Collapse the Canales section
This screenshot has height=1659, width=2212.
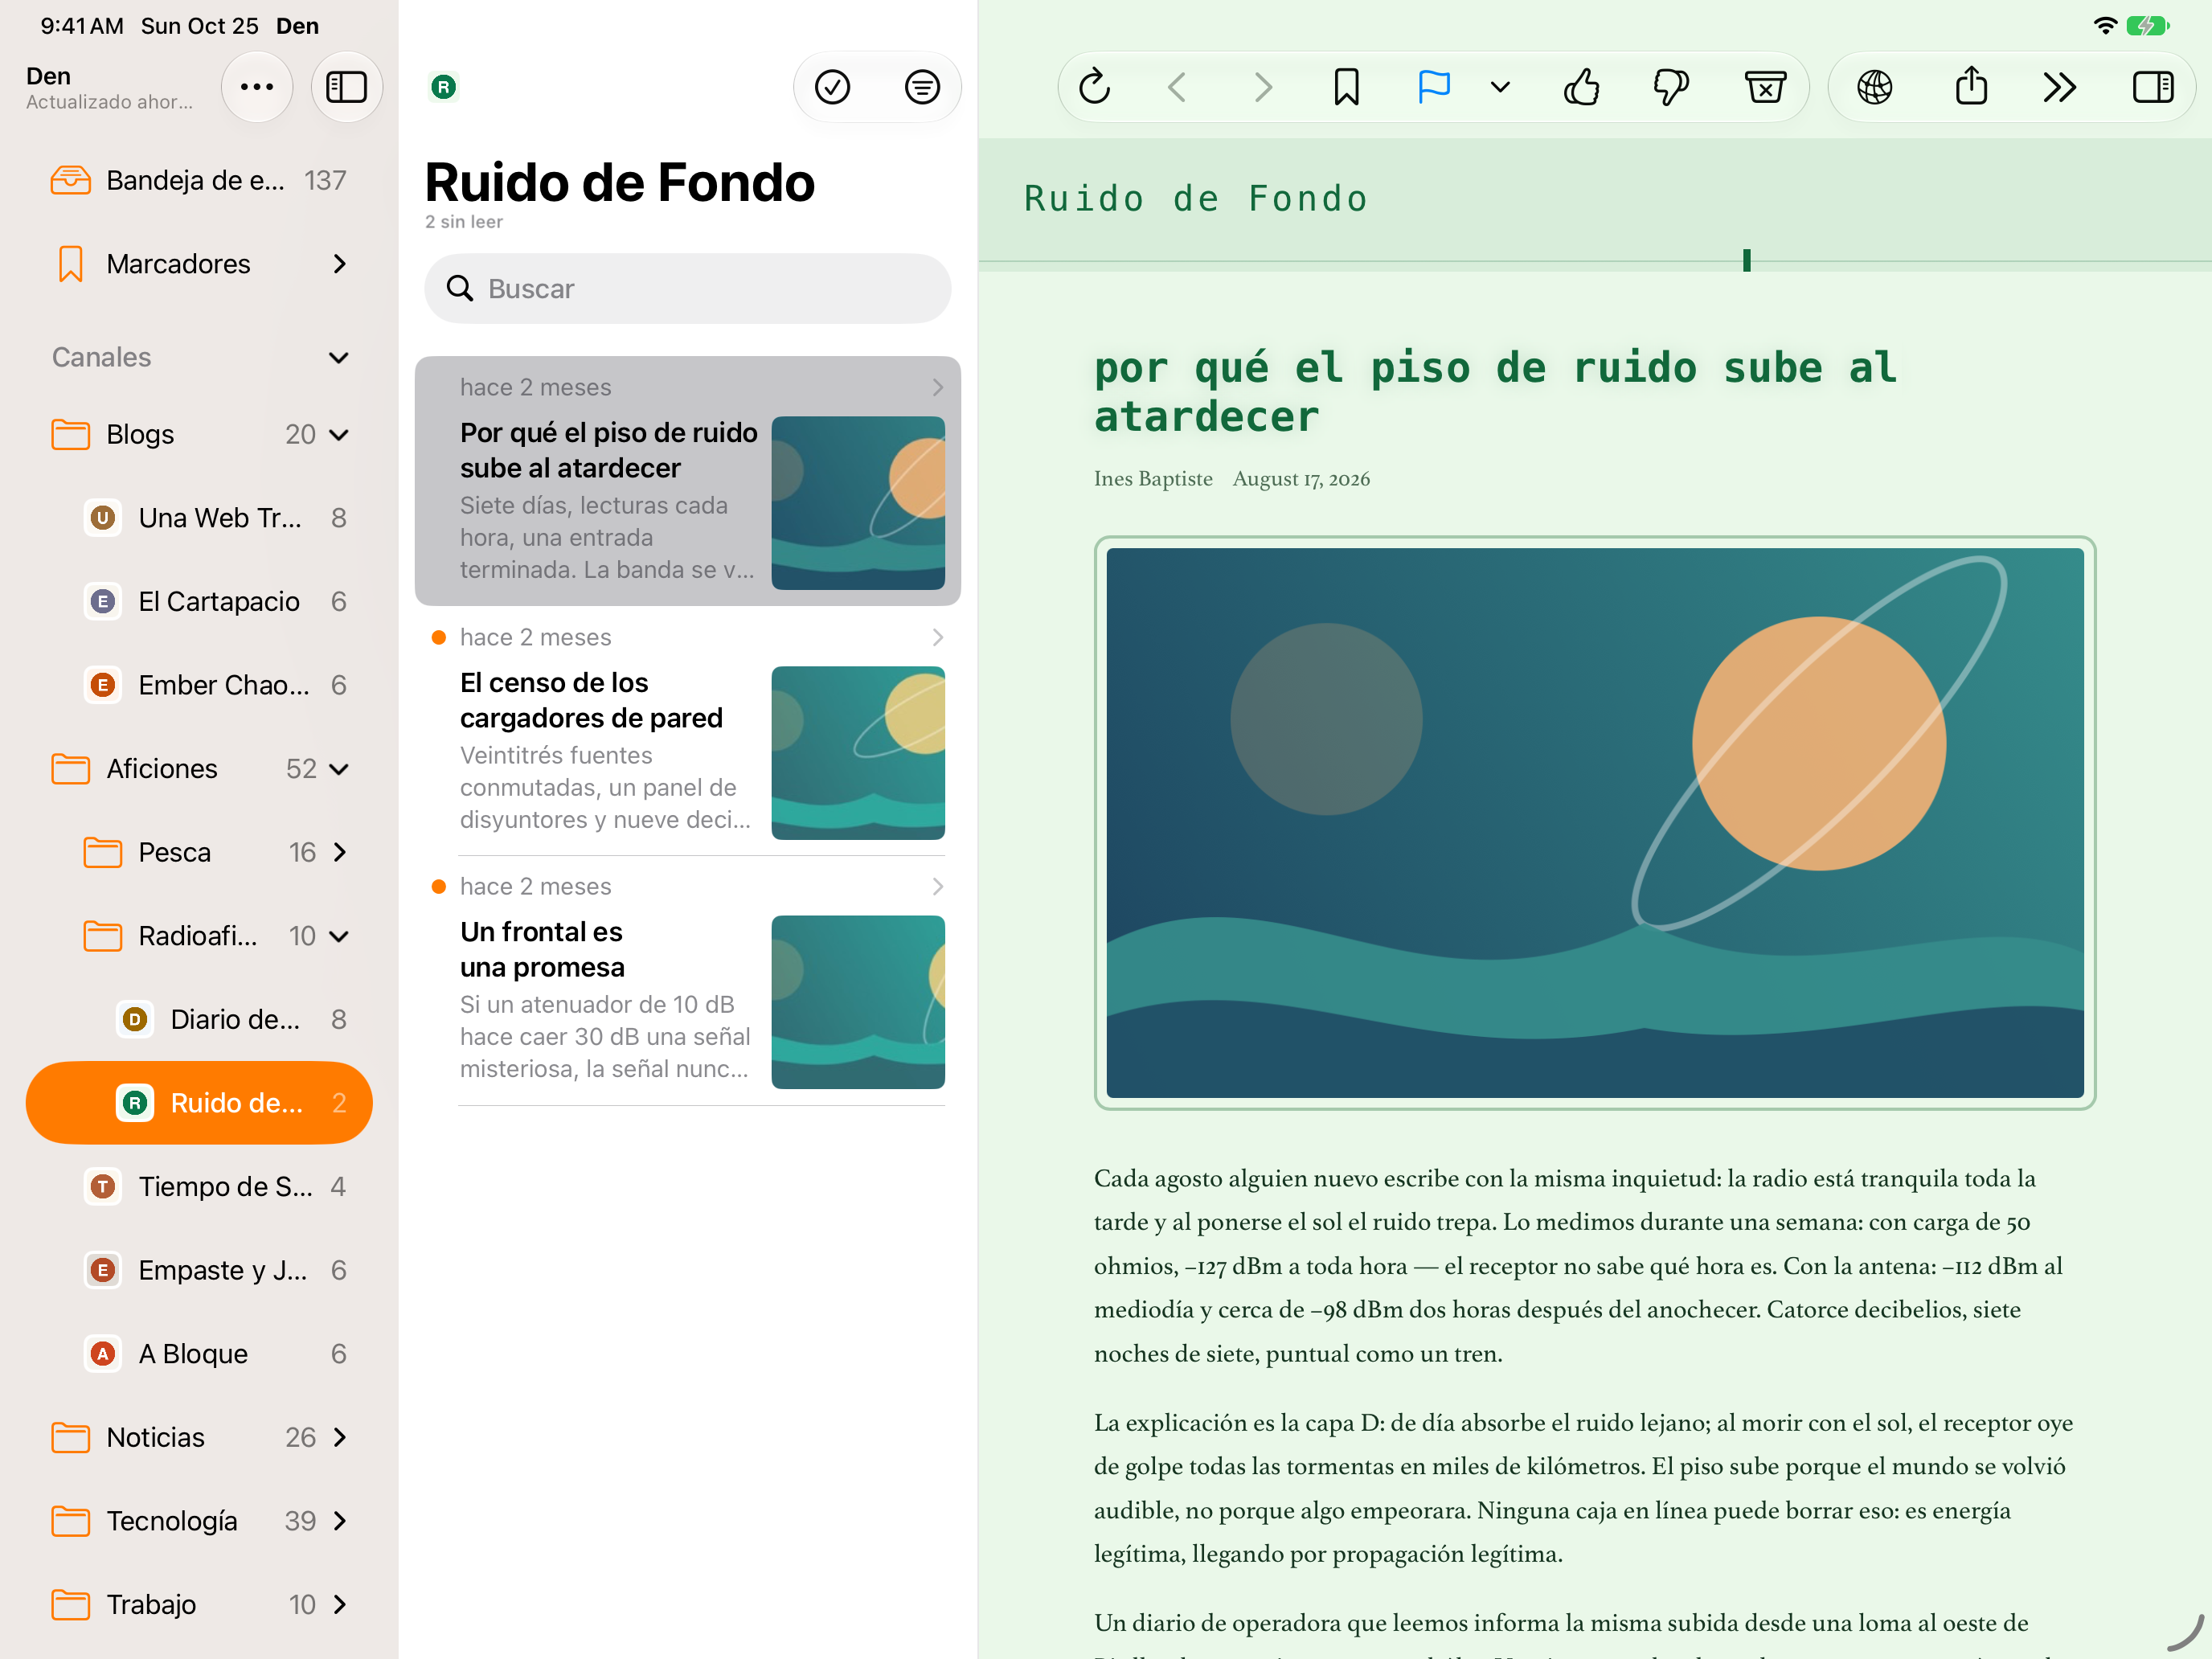[340, 358]
